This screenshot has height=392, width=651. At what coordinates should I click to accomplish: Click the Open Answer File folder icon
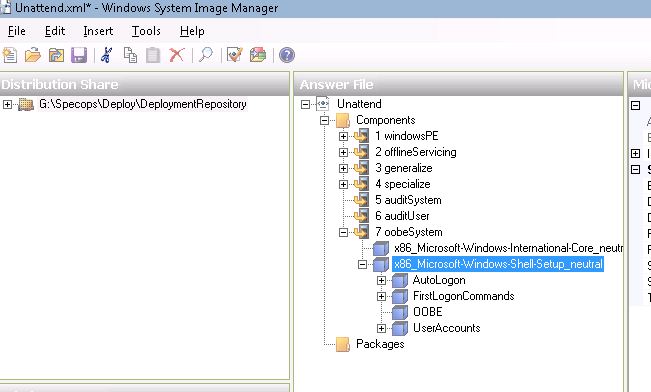tap(33, 55)
